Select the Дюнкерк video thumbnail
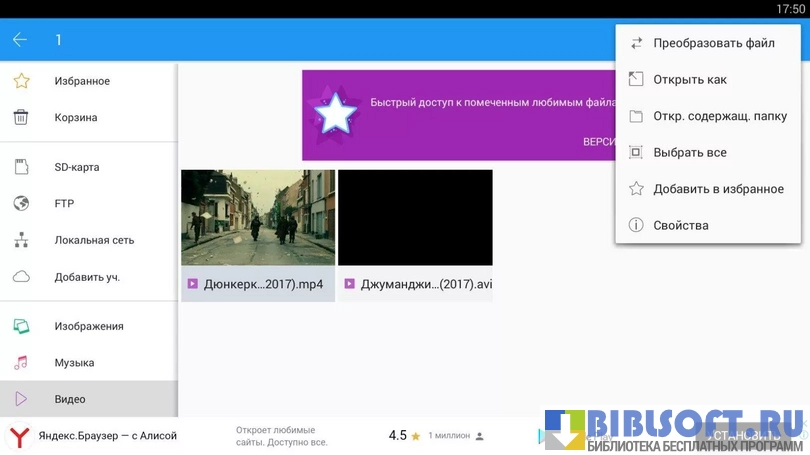Viewport: 810px width, 455px height. (x=258, y=217)
